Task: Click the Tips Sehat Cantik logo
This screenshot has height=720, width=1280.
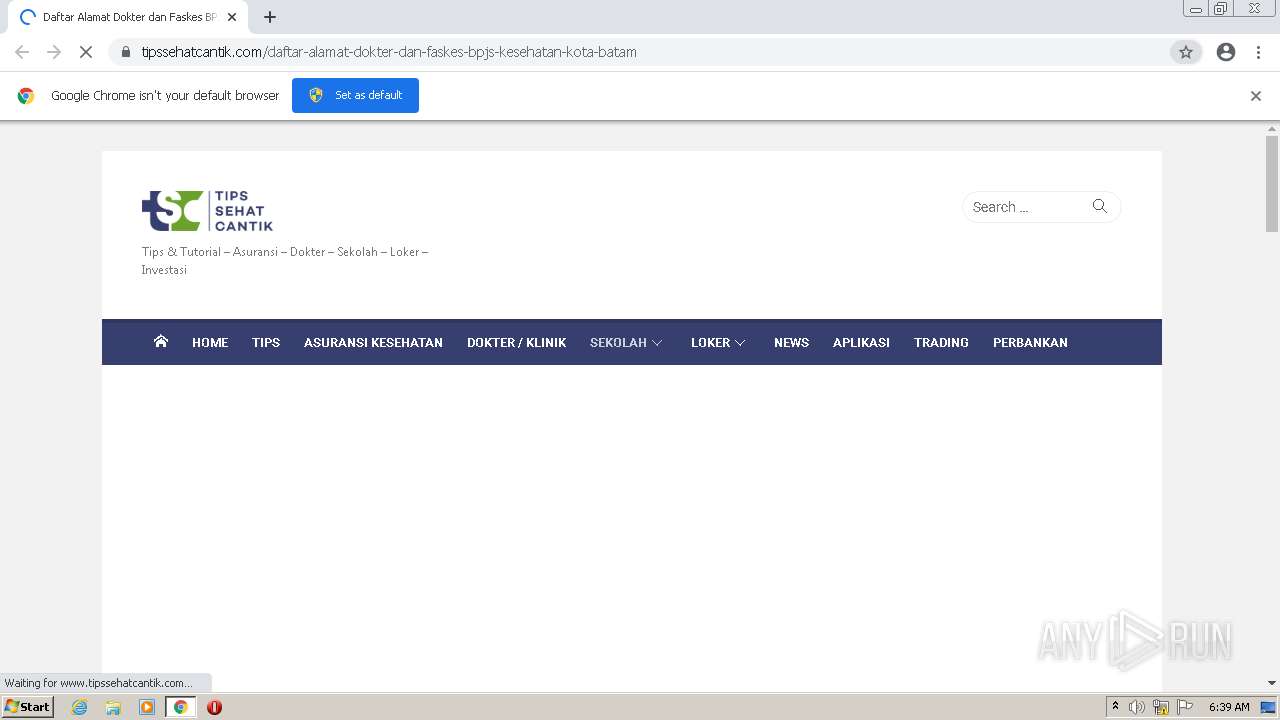Action: [207, 211]
